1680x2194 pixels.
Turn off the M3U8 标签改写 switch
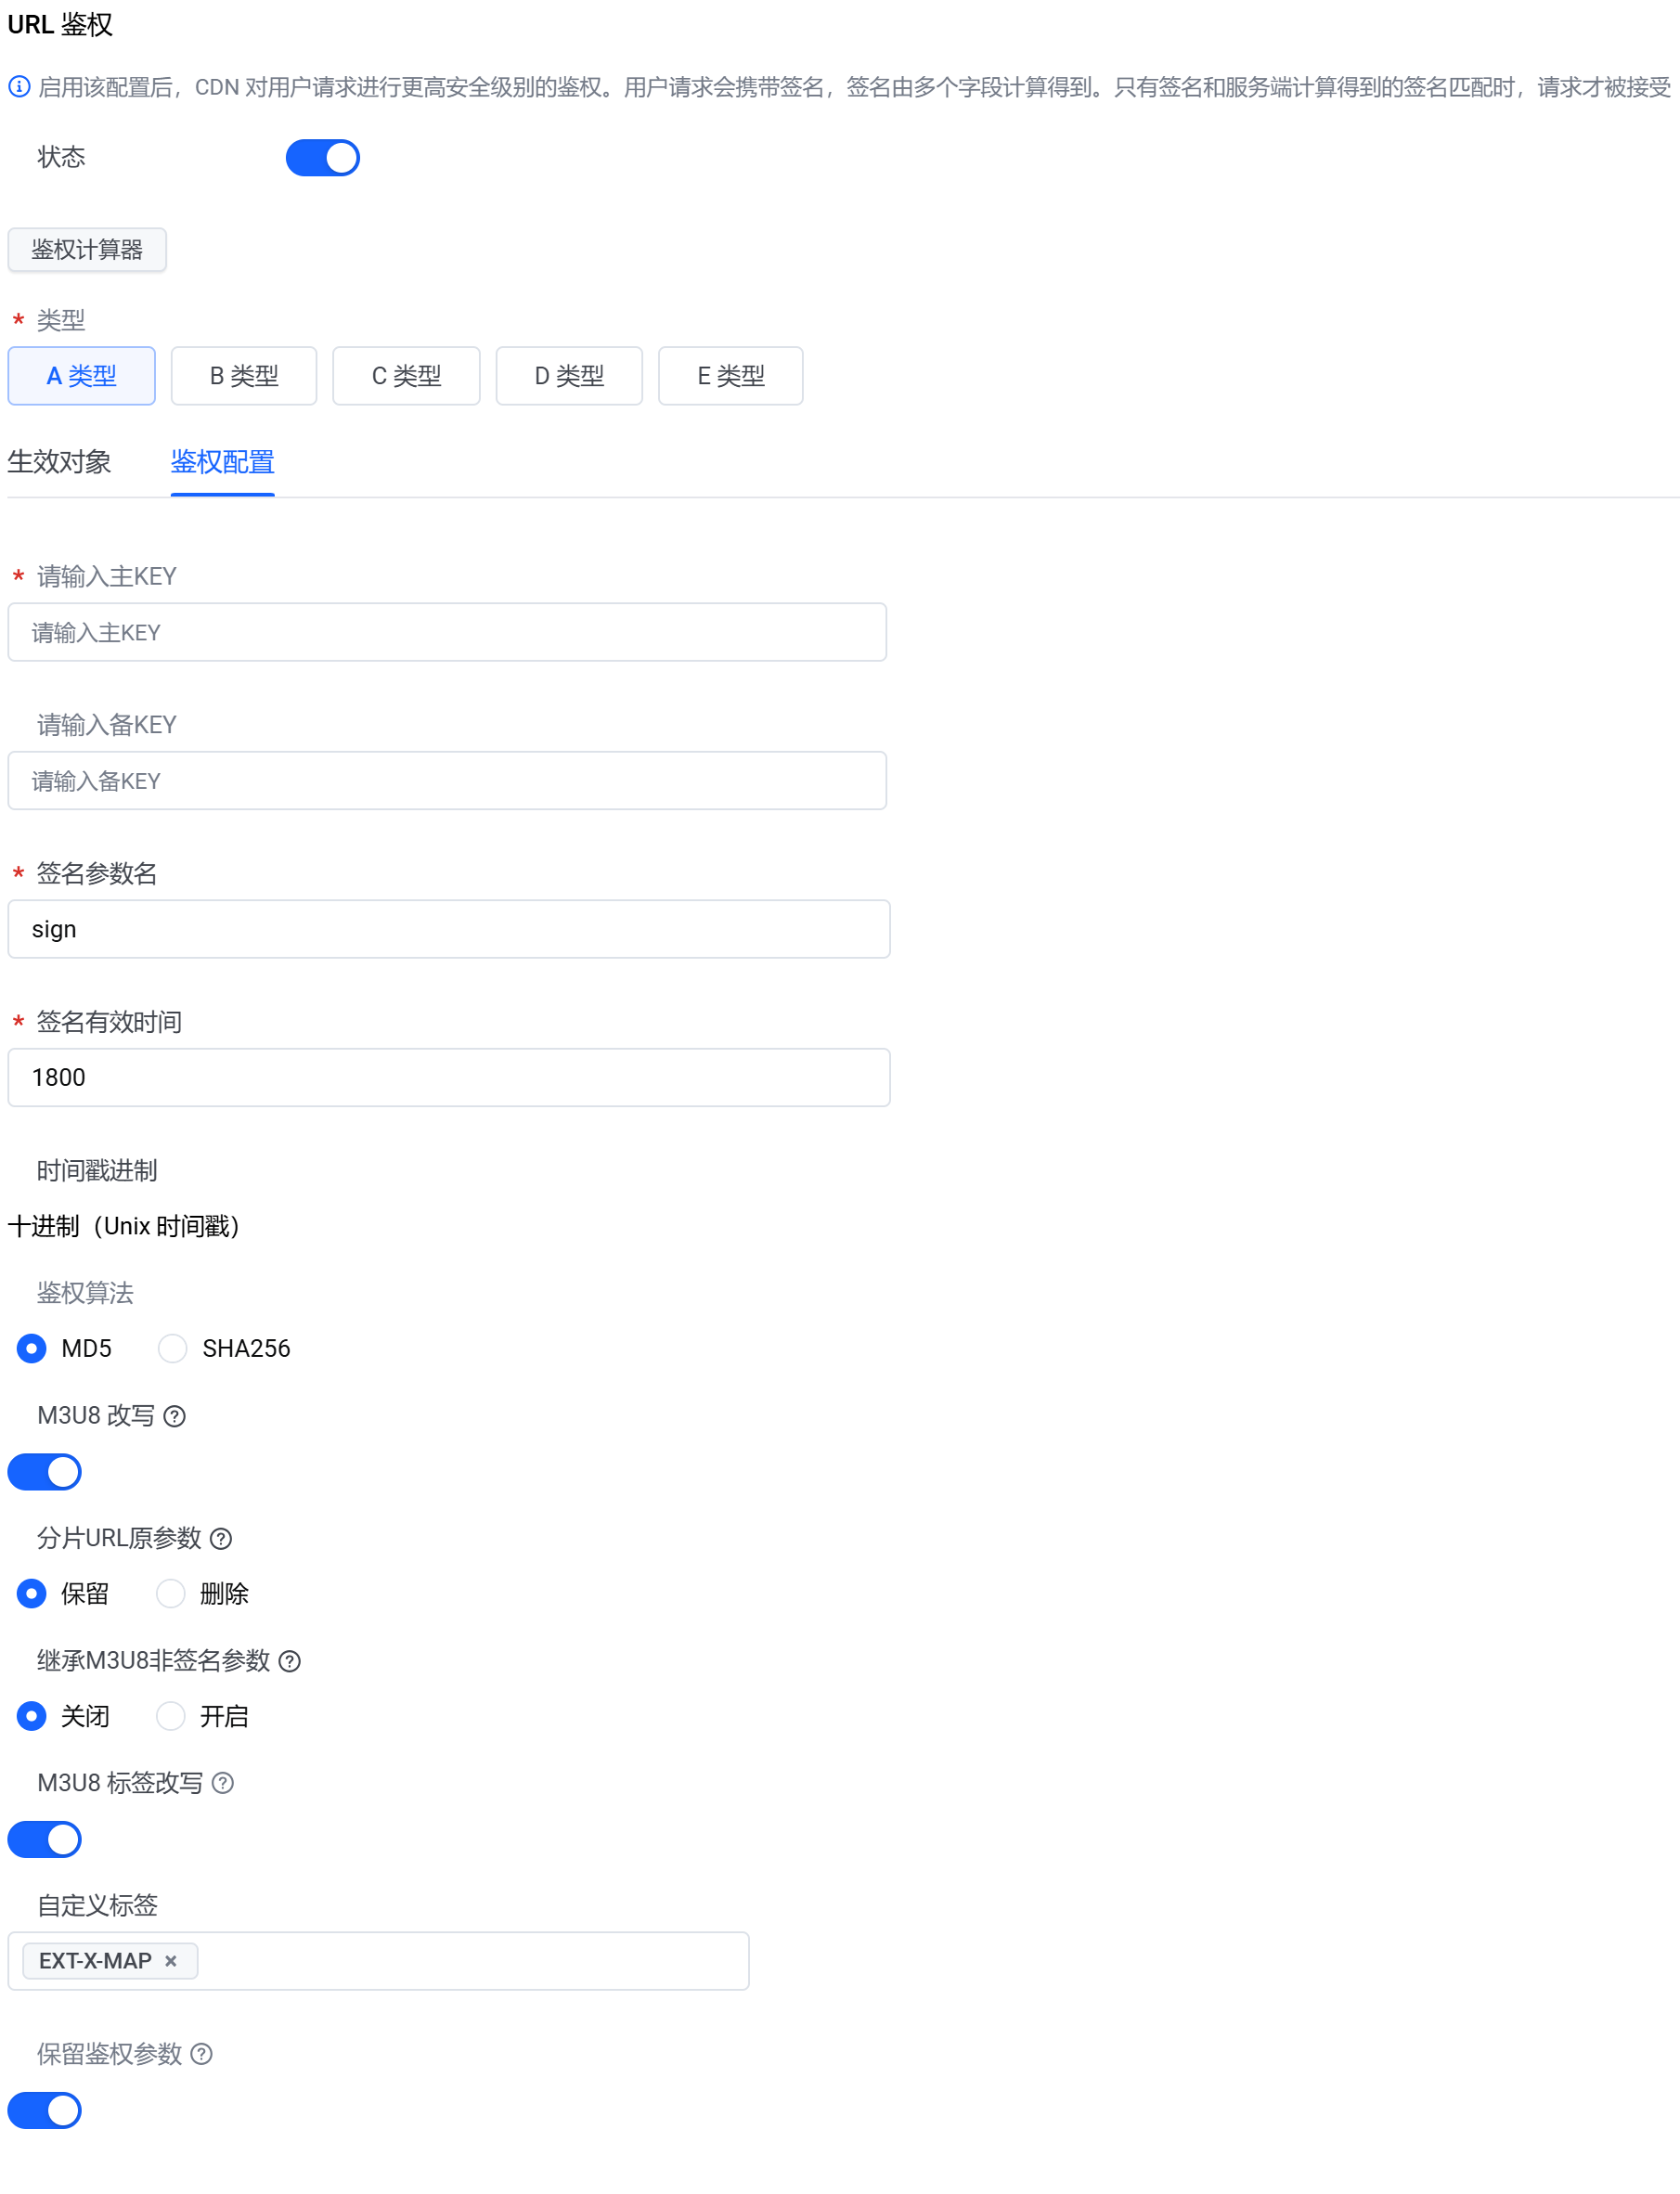(x=44, y=1839)
